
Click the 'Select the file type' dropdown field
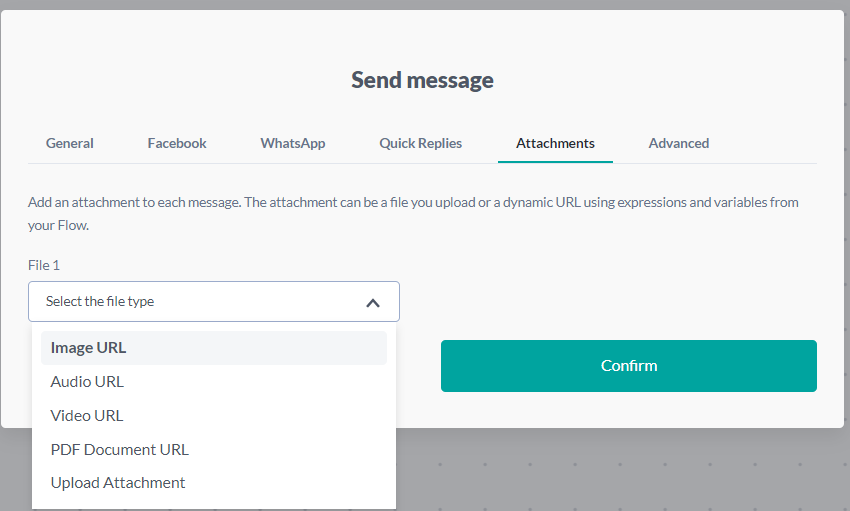point(200,301)
